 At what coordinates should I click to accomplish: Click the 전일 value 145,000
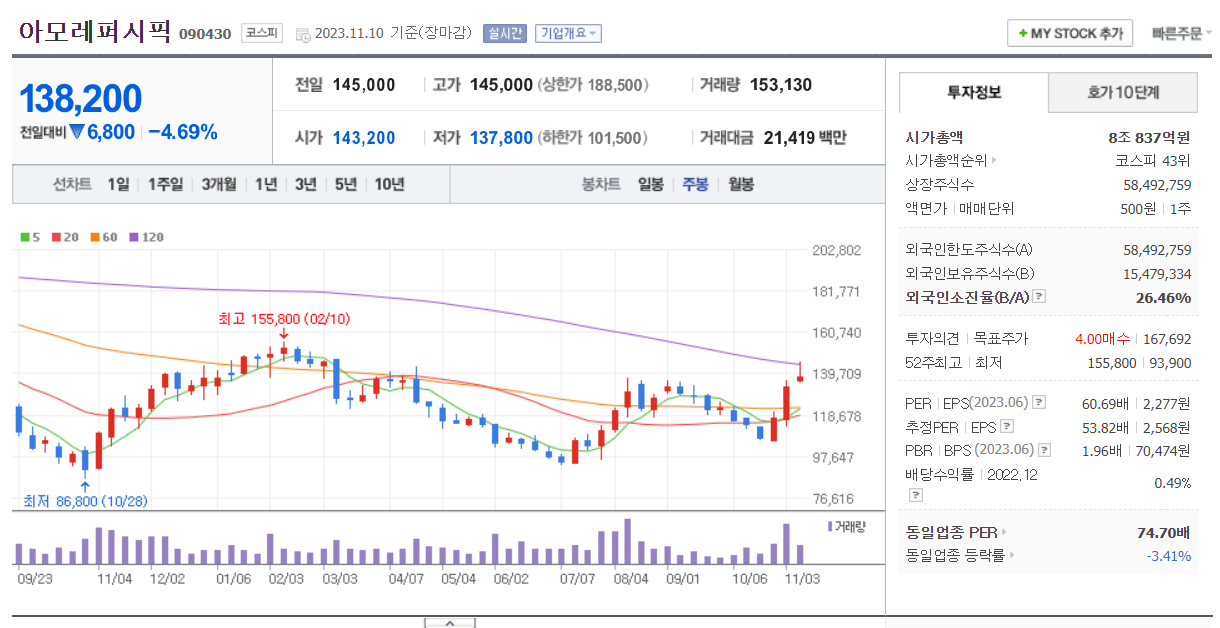tap(364, 85)
